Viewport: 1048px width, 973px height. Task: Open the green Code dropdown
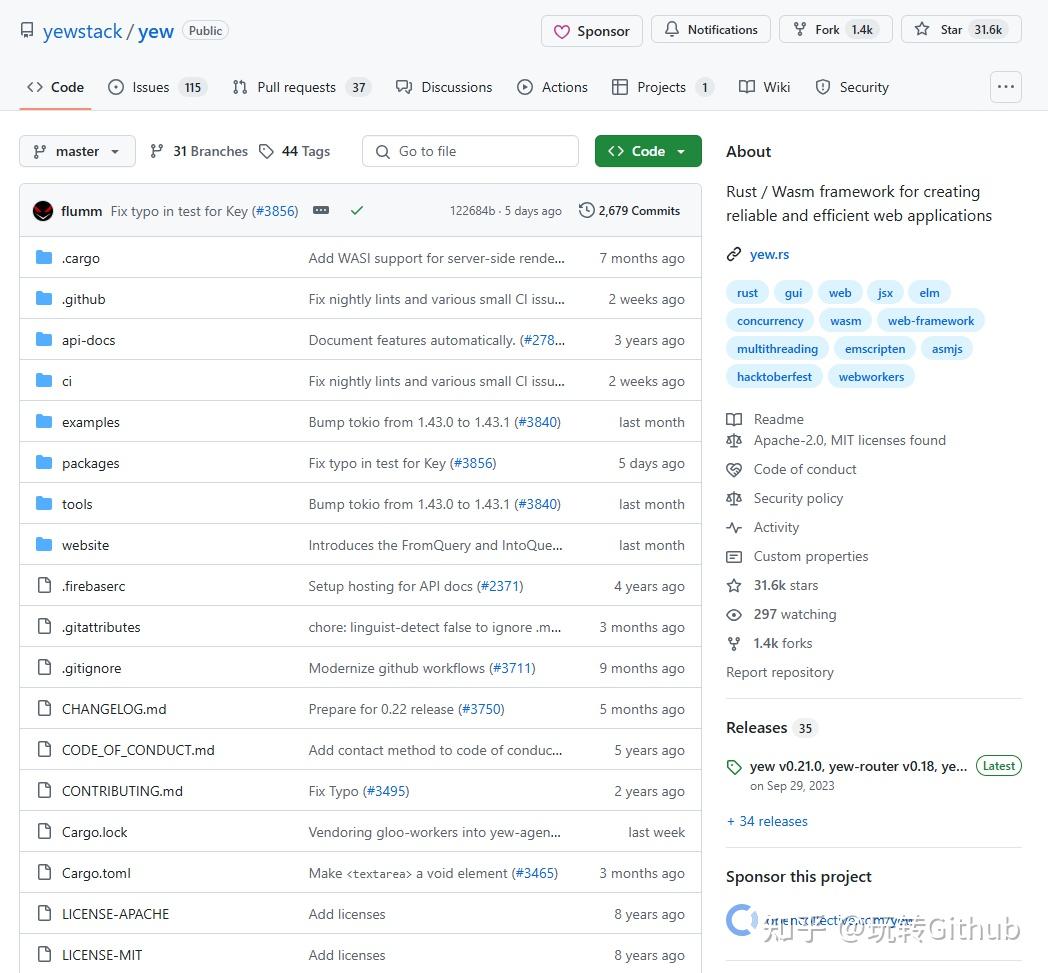(648, 151)
